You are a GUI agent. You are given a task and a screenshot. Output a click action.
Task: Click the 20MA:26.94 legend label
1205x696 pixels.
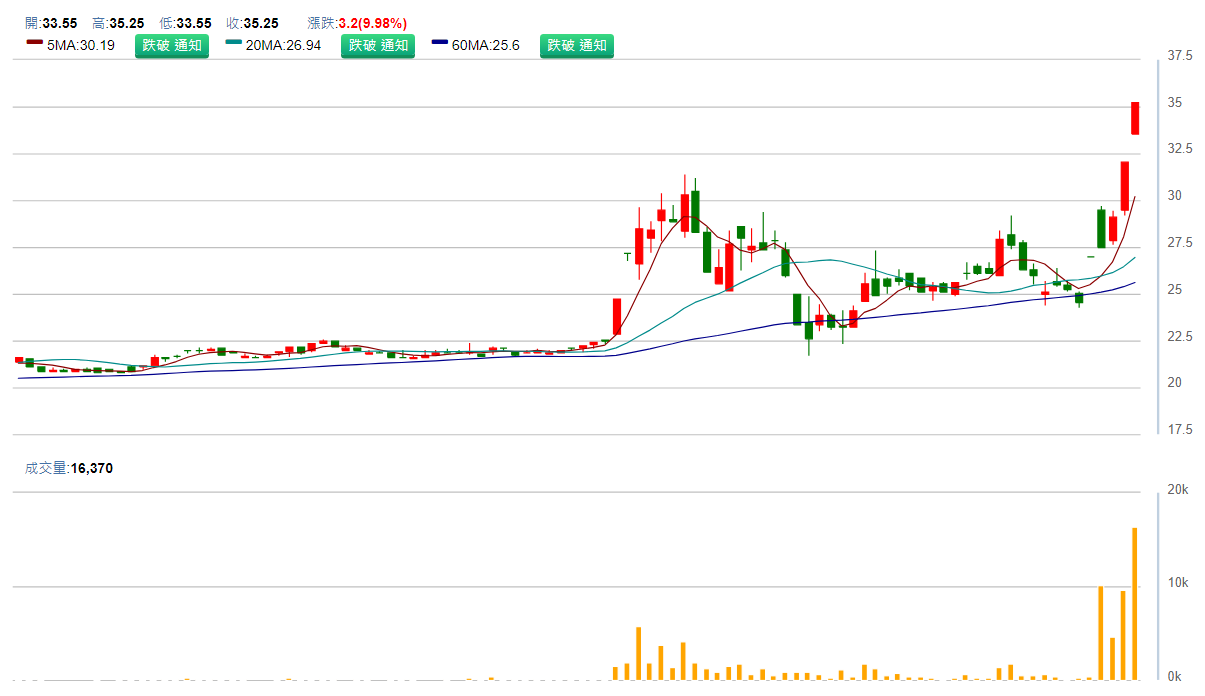click(x=286, y=45)
